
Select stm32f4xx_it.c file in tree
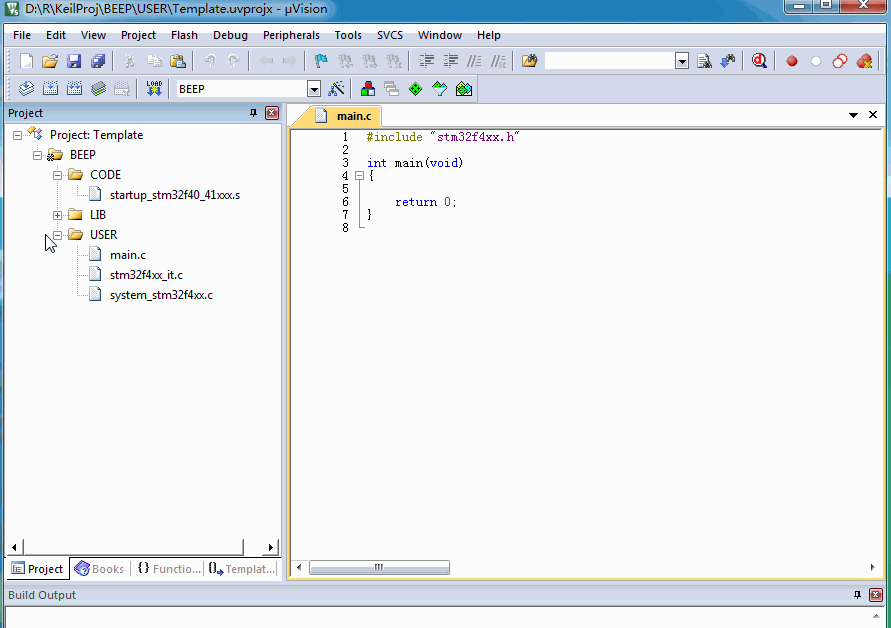146,275
